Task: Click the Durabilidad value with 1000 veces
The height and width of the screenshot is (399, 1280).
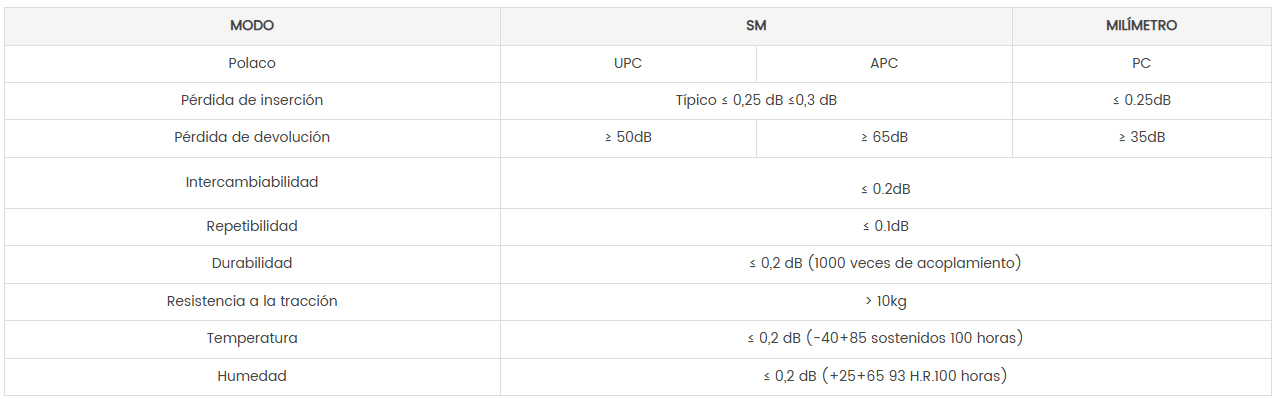Action: click(x=885, y=263)
